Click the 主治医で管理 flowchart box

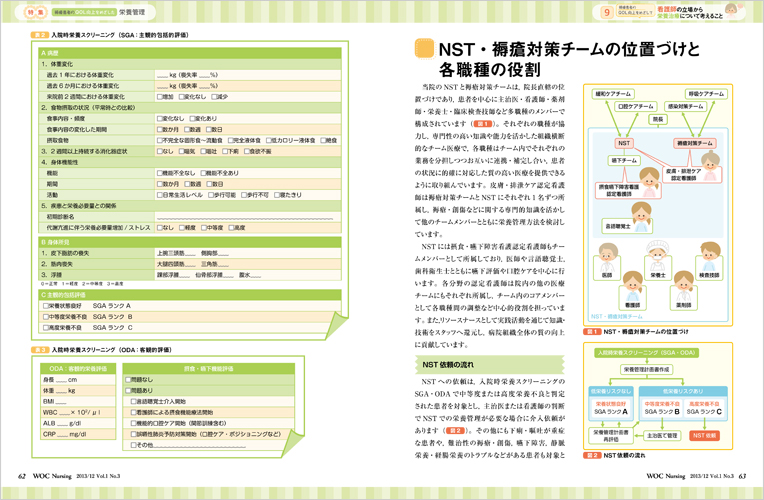(x=662, y=436)
